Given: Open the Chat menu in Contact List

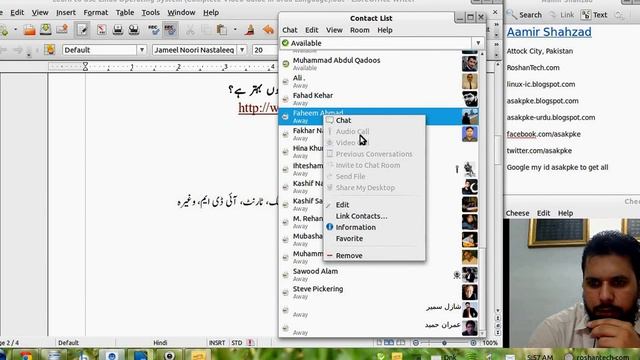Looking at the screenshot, I should [289, 30].
